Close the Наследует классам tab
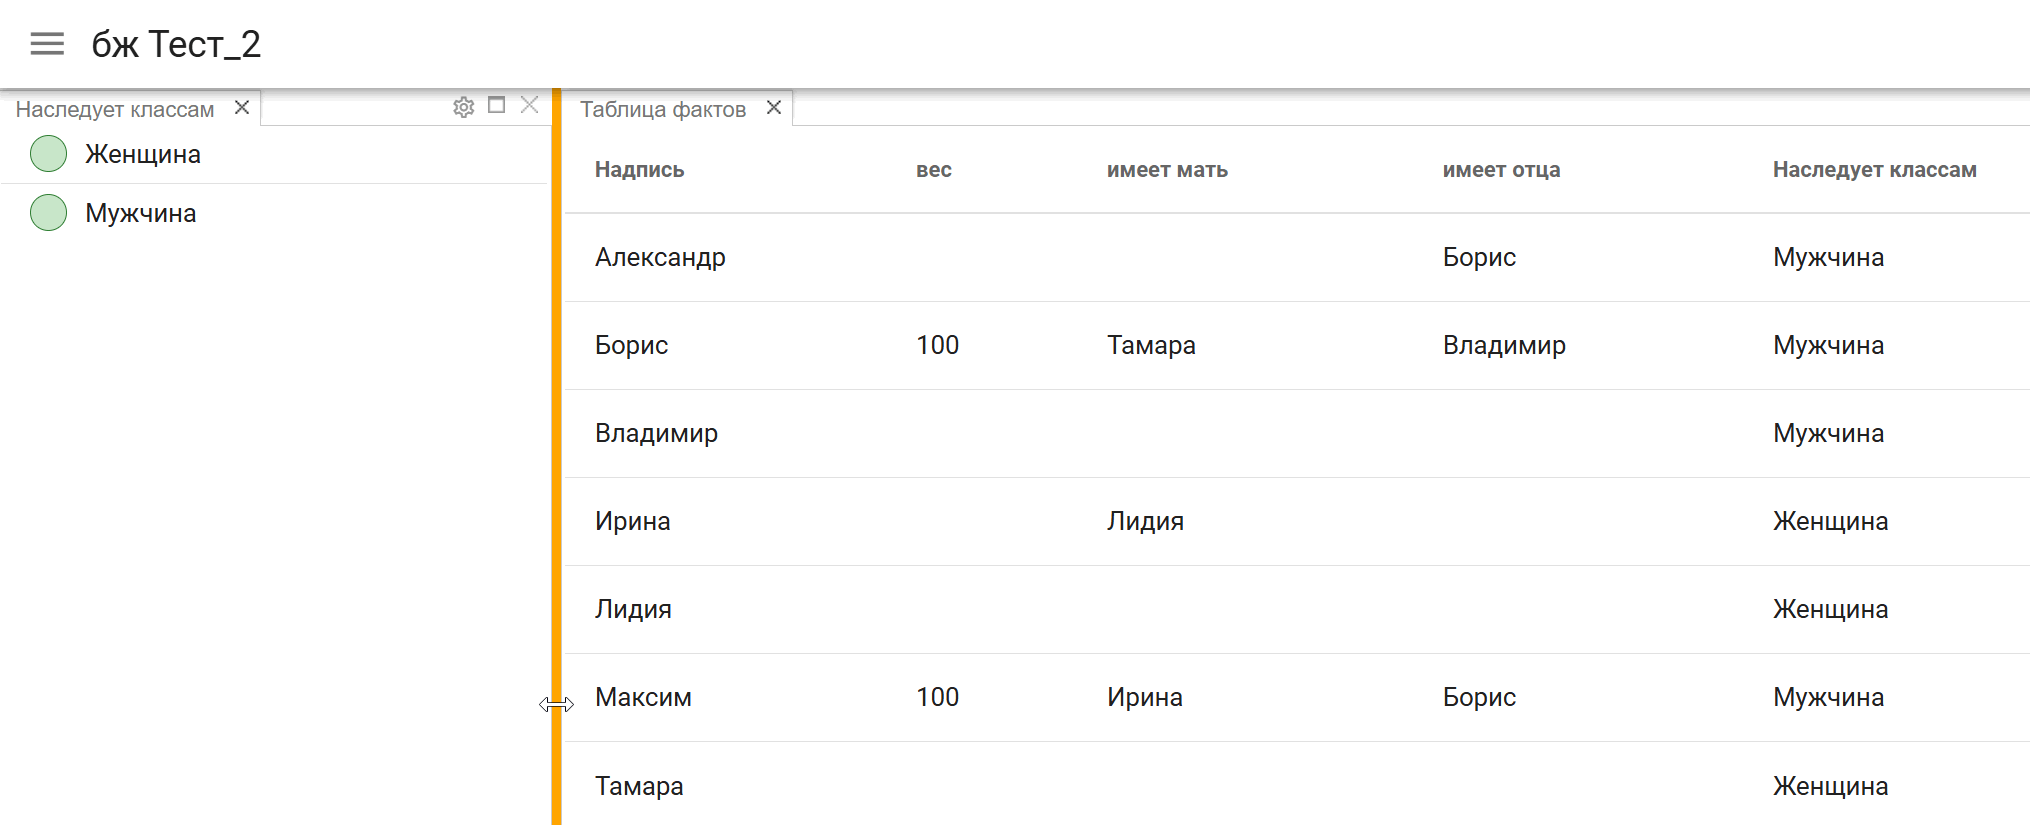The height and width of the screenshot is (825, 2030). click(x=242, y=107)
